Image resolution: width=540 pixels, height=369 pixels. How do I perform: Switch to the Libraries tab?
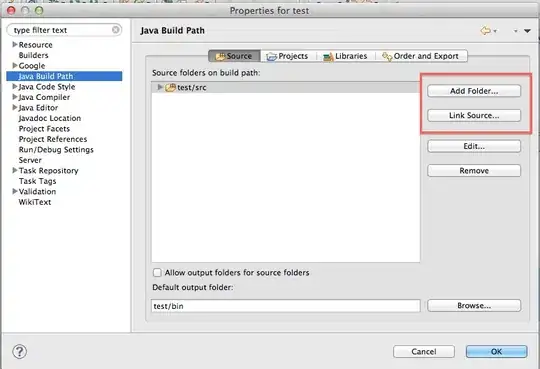click(345, 56)
